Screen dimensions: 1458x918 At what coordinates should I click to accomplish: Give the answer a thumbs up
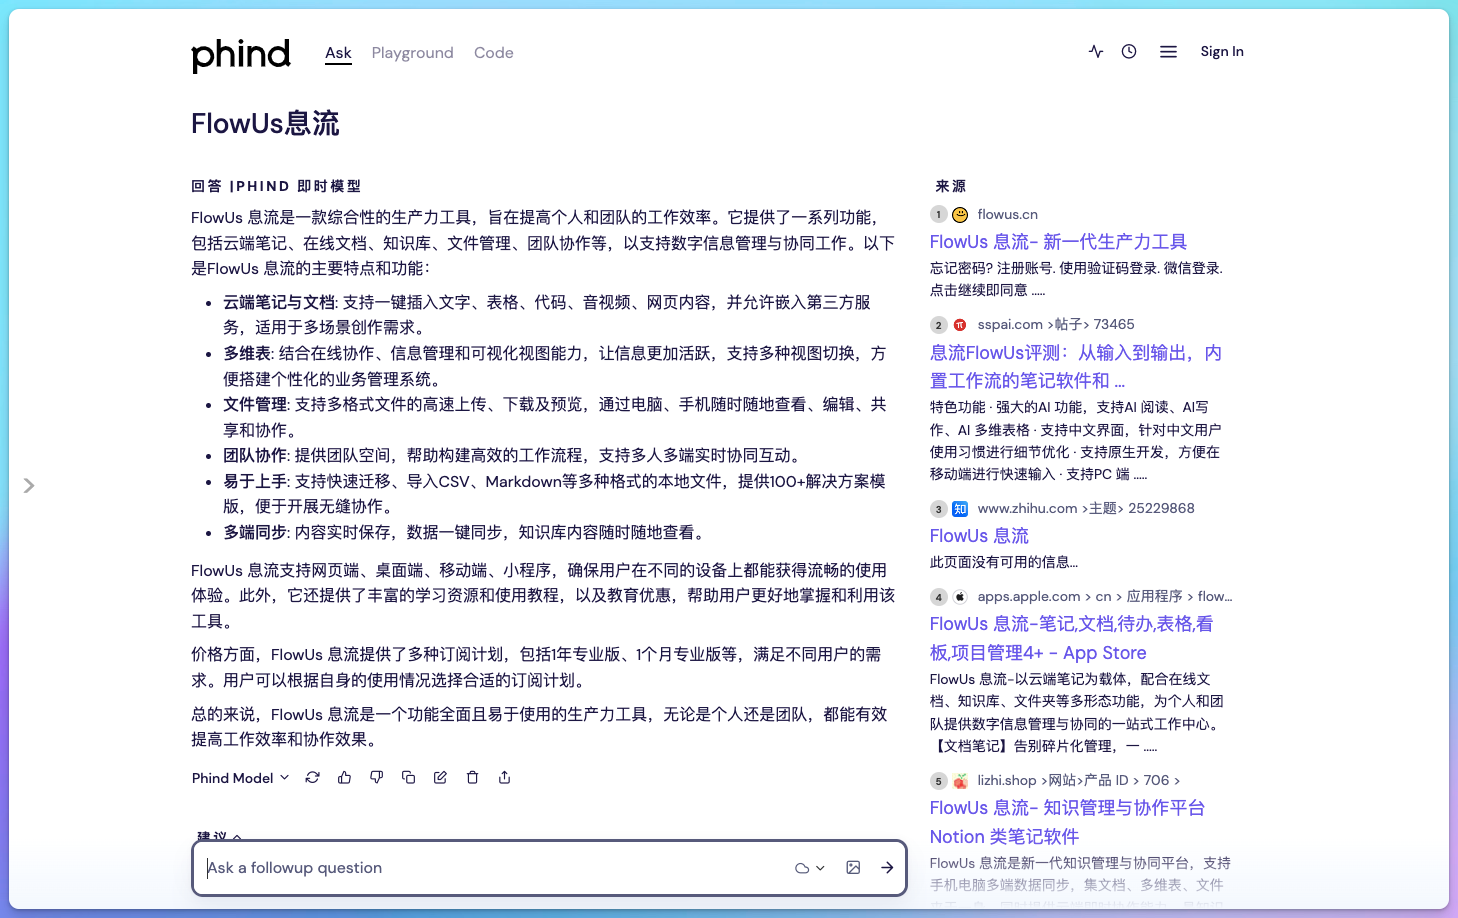tap(345, 778)
